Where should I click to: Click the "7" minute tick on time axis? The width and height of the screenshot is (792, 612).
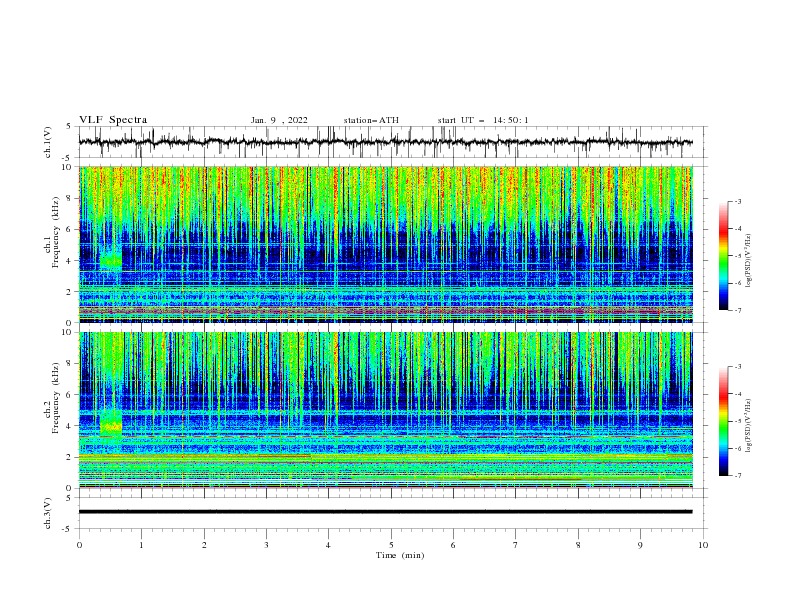click(x=516, y=545)
